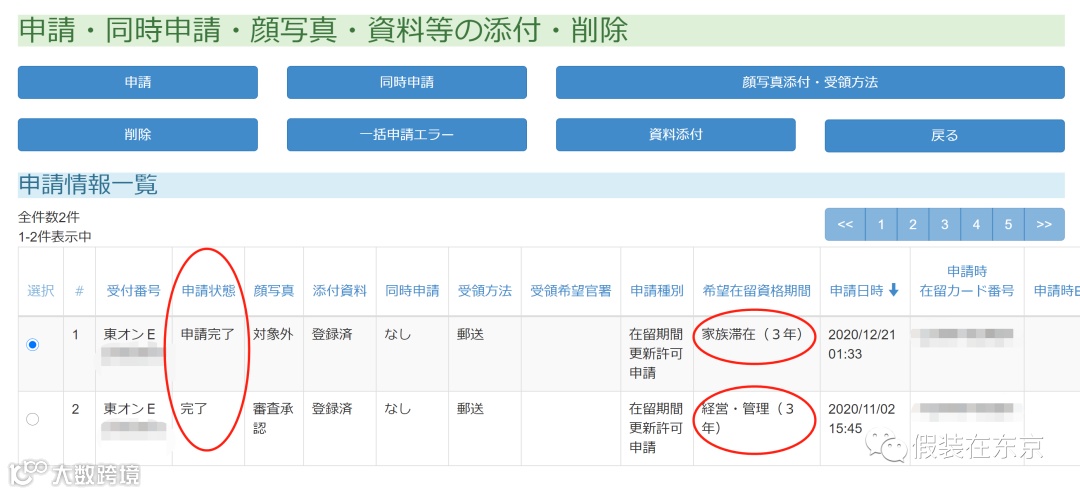Select the radio button for row 2
Viewport: 1080px width, 494px height.
tap(32, 419)
